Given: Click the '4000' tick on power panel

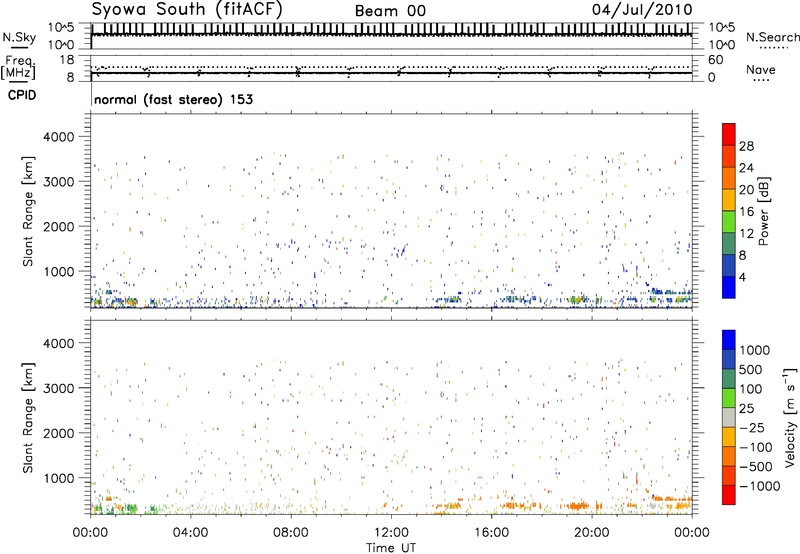Looking at the screenshot, I should [x=59, y=137].
